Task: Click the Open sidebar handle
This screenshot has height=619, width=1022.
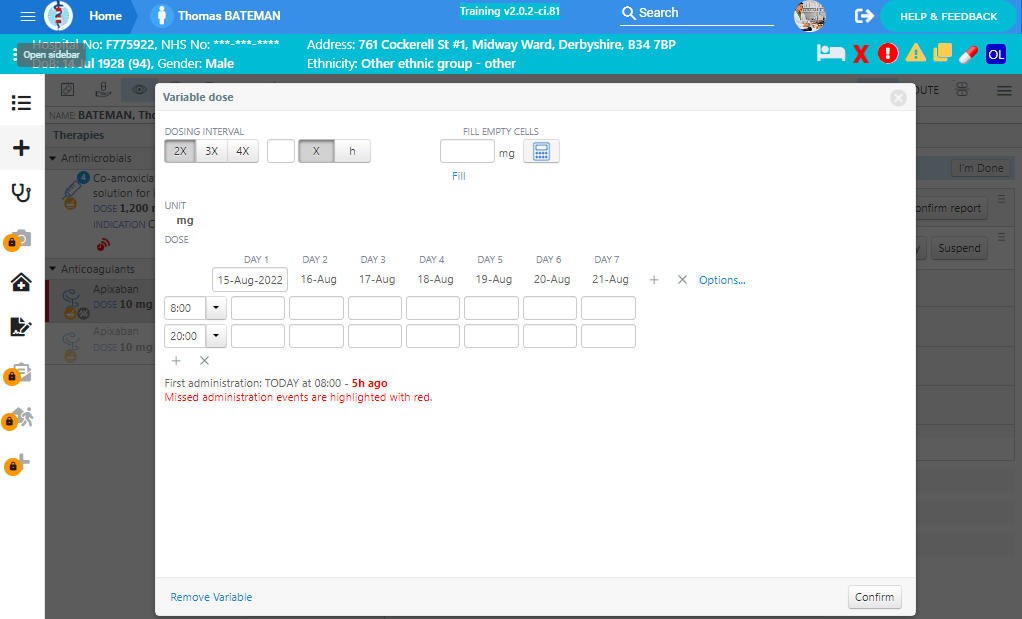Action: click(51, 55)
